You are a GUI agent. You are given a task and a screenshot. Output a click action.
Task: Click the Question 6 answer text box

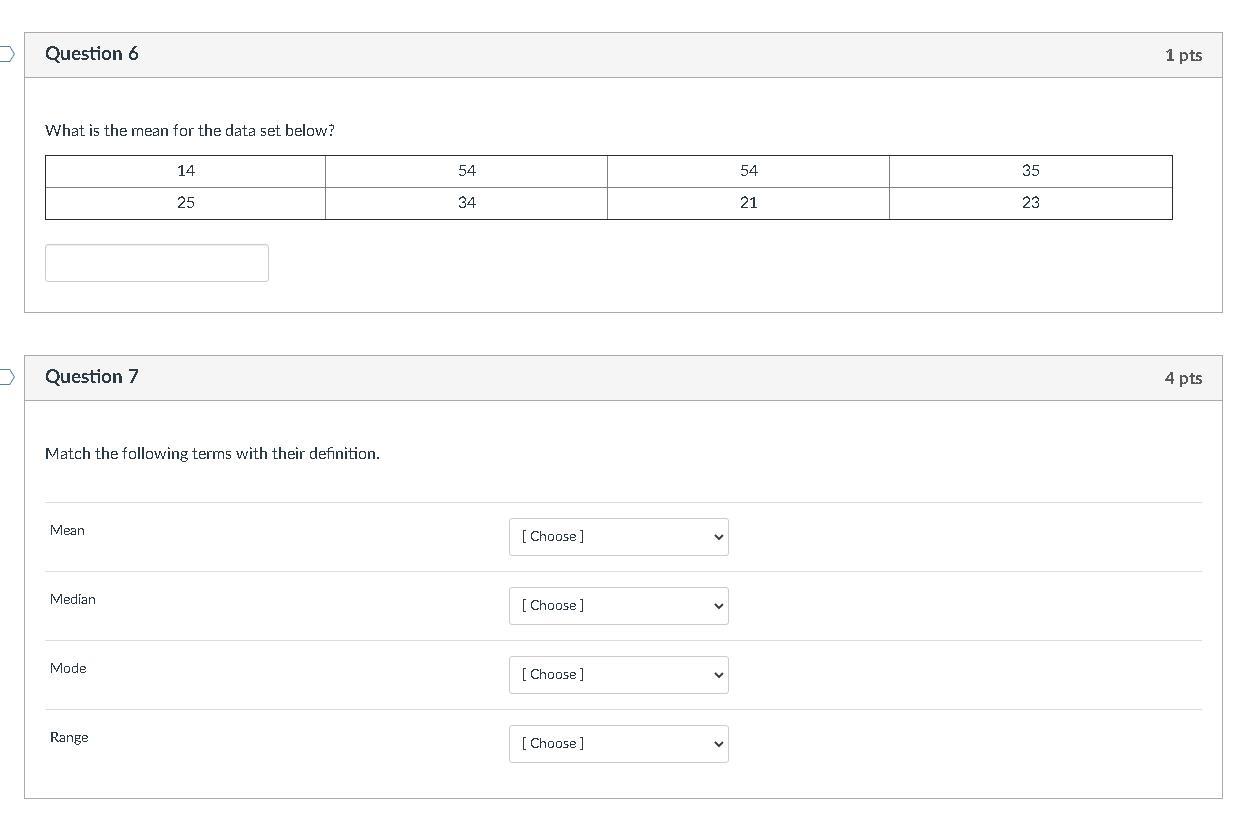(x=157, y=263)
